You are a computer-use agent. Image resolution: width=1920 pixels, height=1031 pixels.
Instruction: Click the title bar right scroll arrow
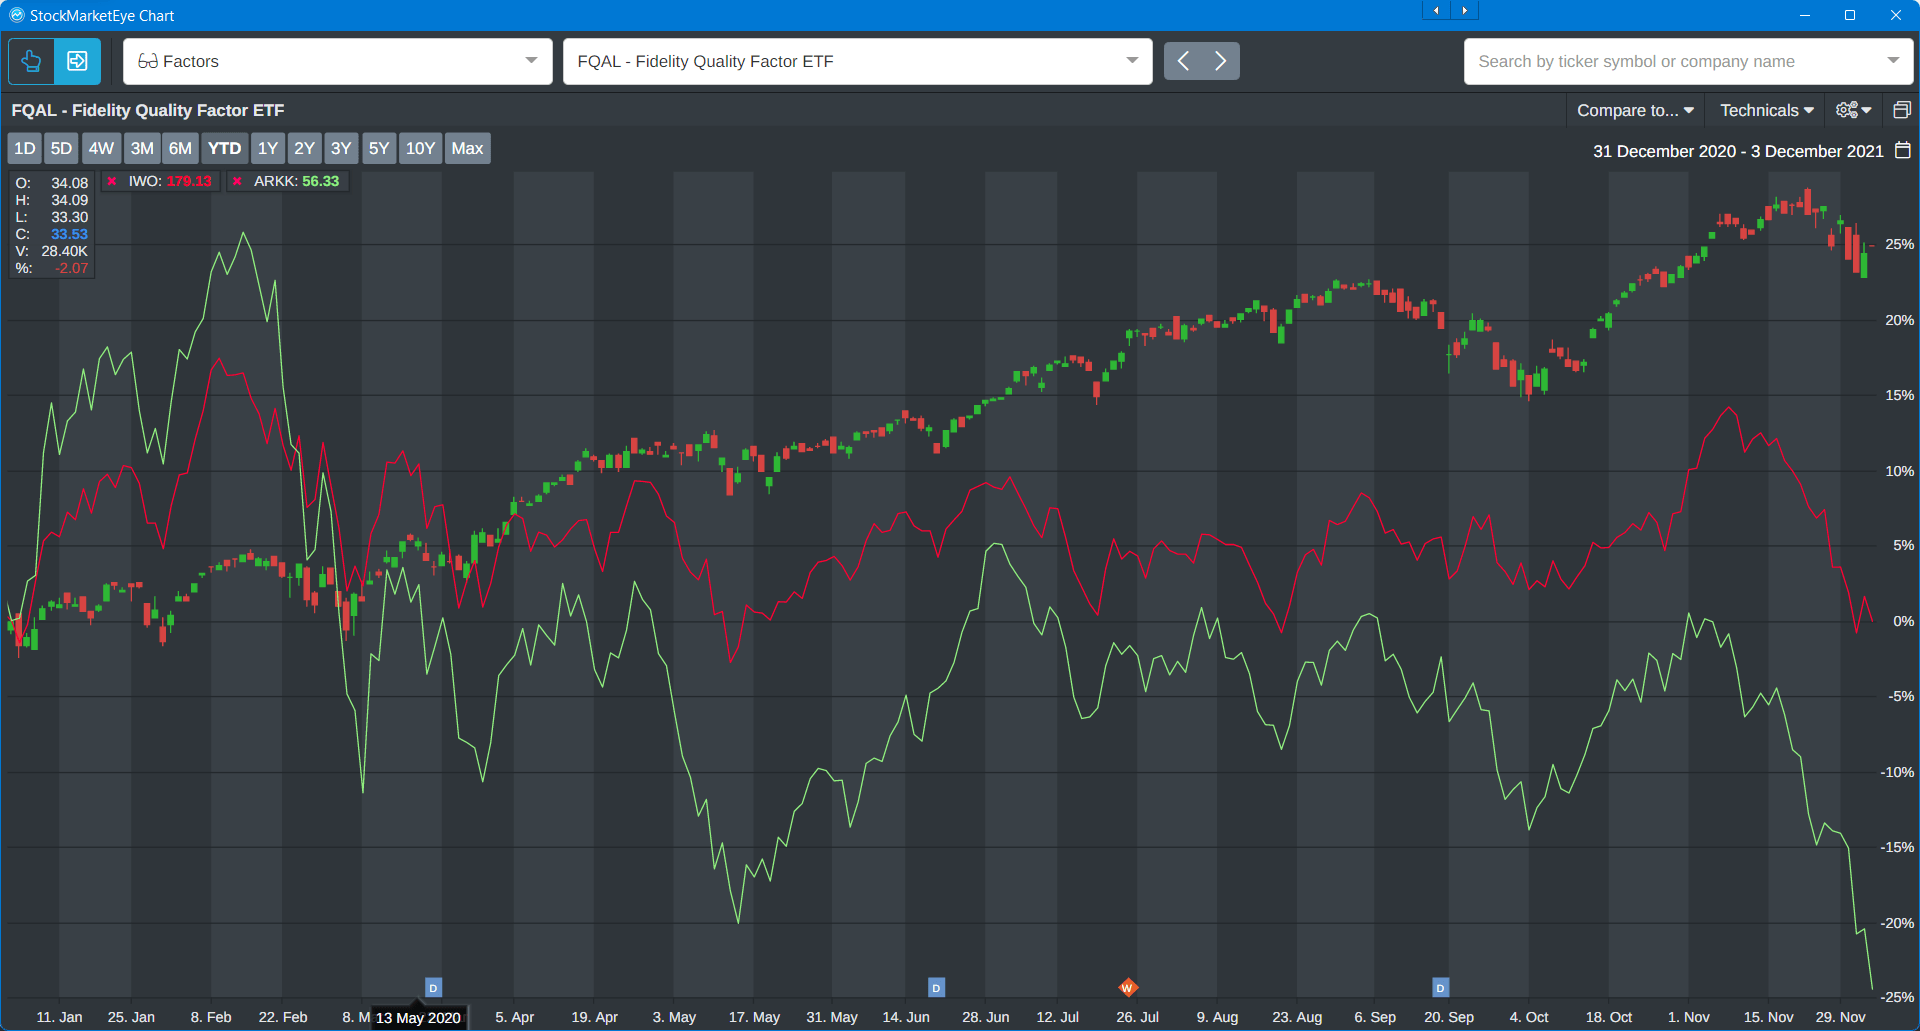pos(1465,10)
